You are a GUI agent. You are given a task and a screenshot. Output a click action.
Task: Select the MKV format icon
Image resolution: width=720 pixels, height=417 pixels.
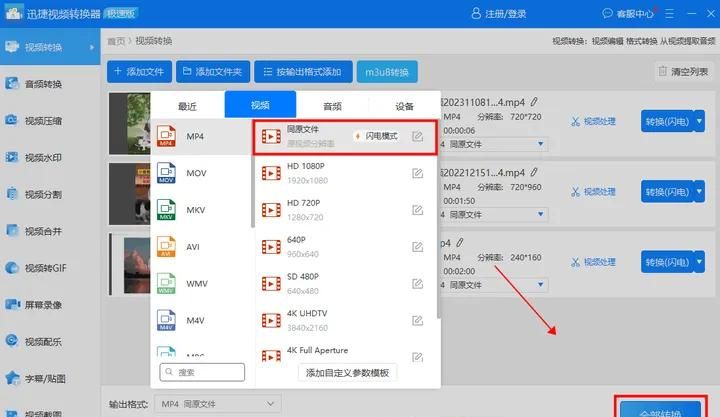click(166, 210)
